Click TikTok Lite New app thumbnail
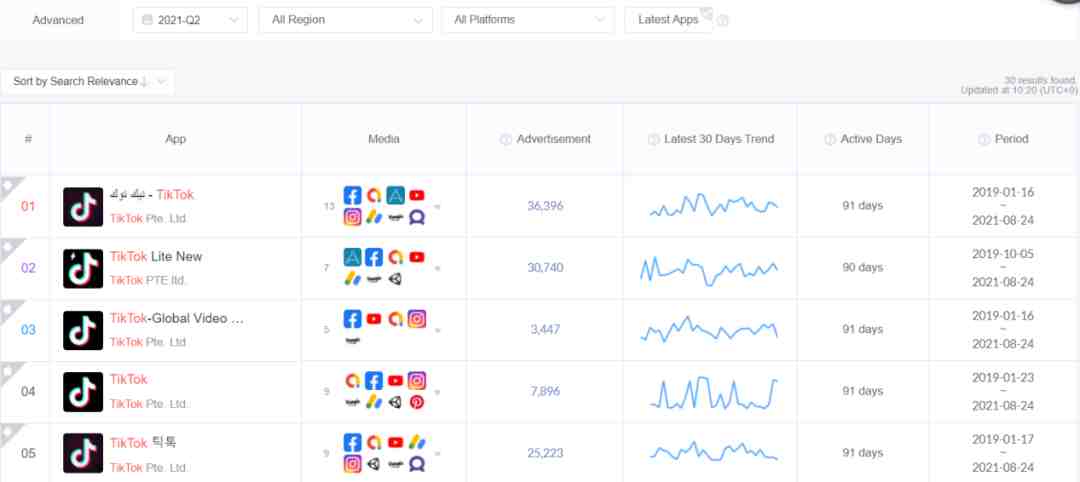Viewport: 1080px width, 482px height. (x=83, y=269)
